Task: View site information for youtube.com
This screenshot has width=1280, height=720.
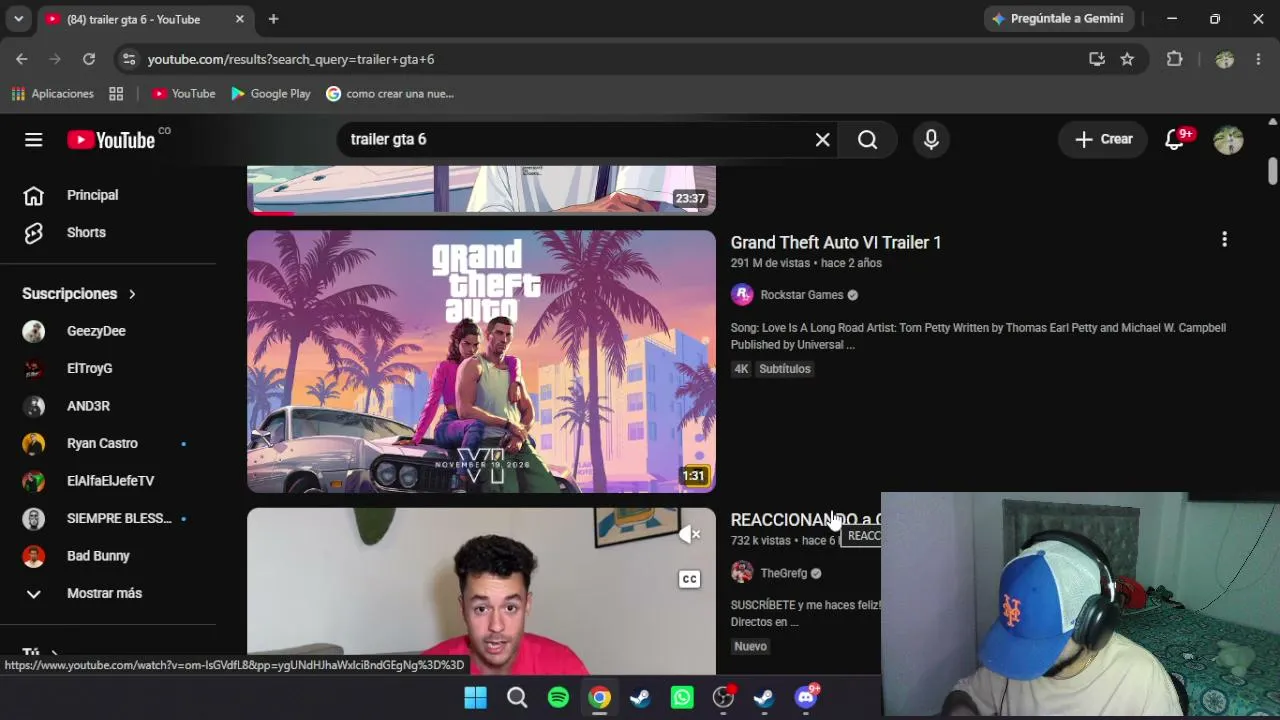Action: (x=129, y=59)
